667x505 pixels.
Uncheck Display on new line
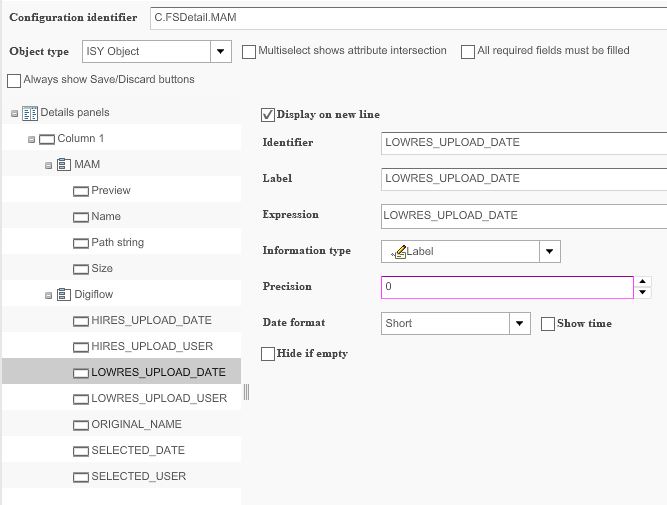(268, 115)
